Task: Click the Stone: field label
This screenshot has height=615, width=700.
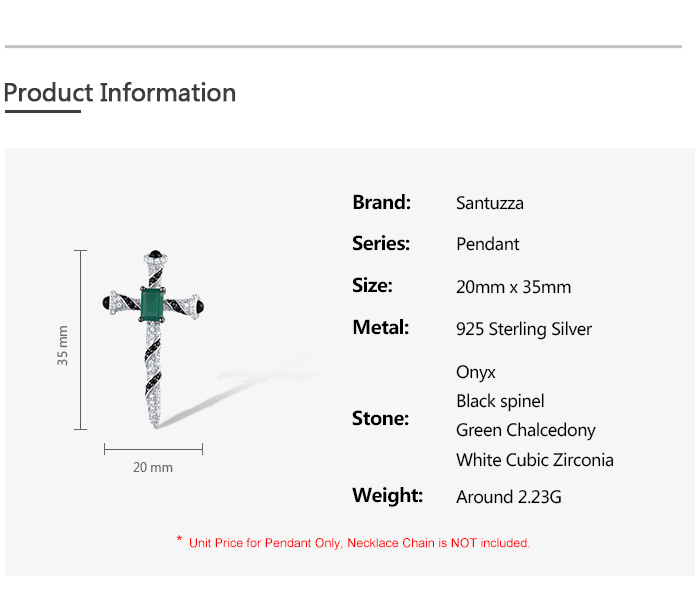Action: (x=381, y=418)
